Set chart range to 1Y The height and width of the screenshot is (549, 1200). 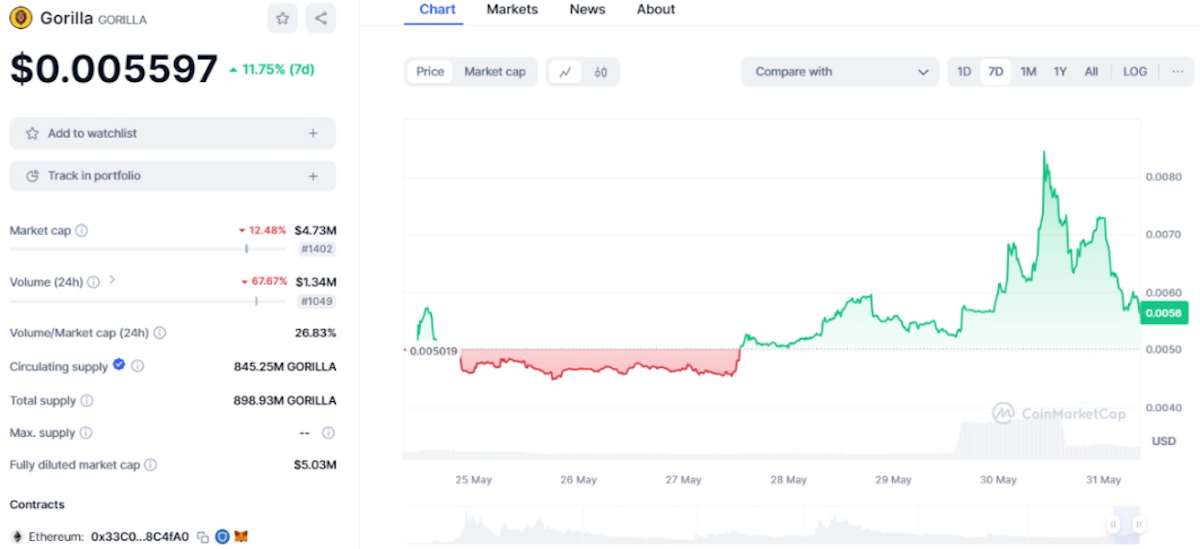pos(1060,72)
